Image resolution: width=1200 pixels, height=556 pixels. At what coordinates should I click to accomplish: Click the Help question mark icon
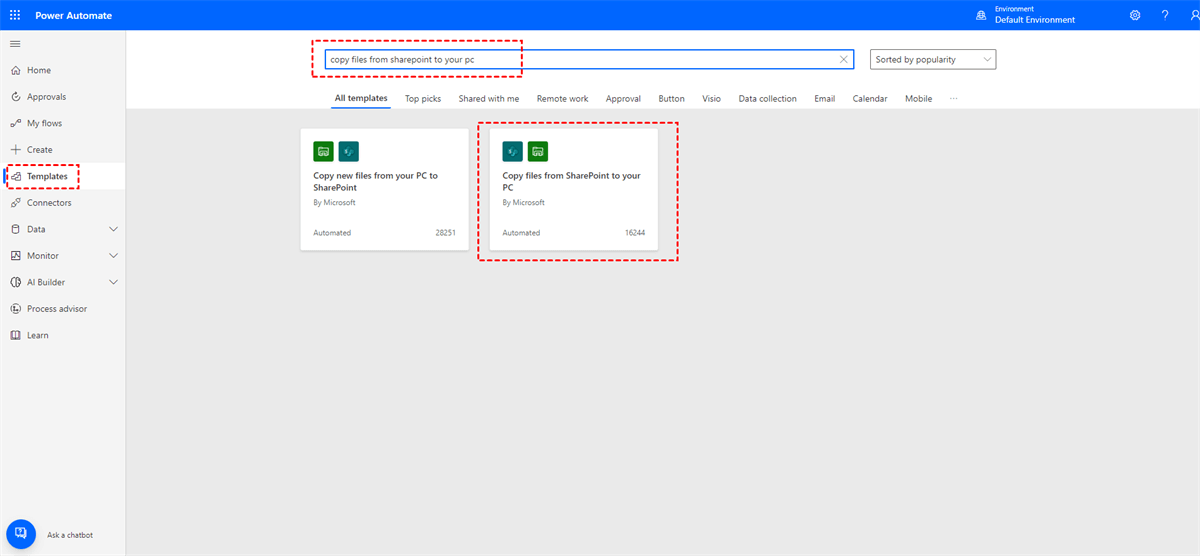[x=1165, y=15]
